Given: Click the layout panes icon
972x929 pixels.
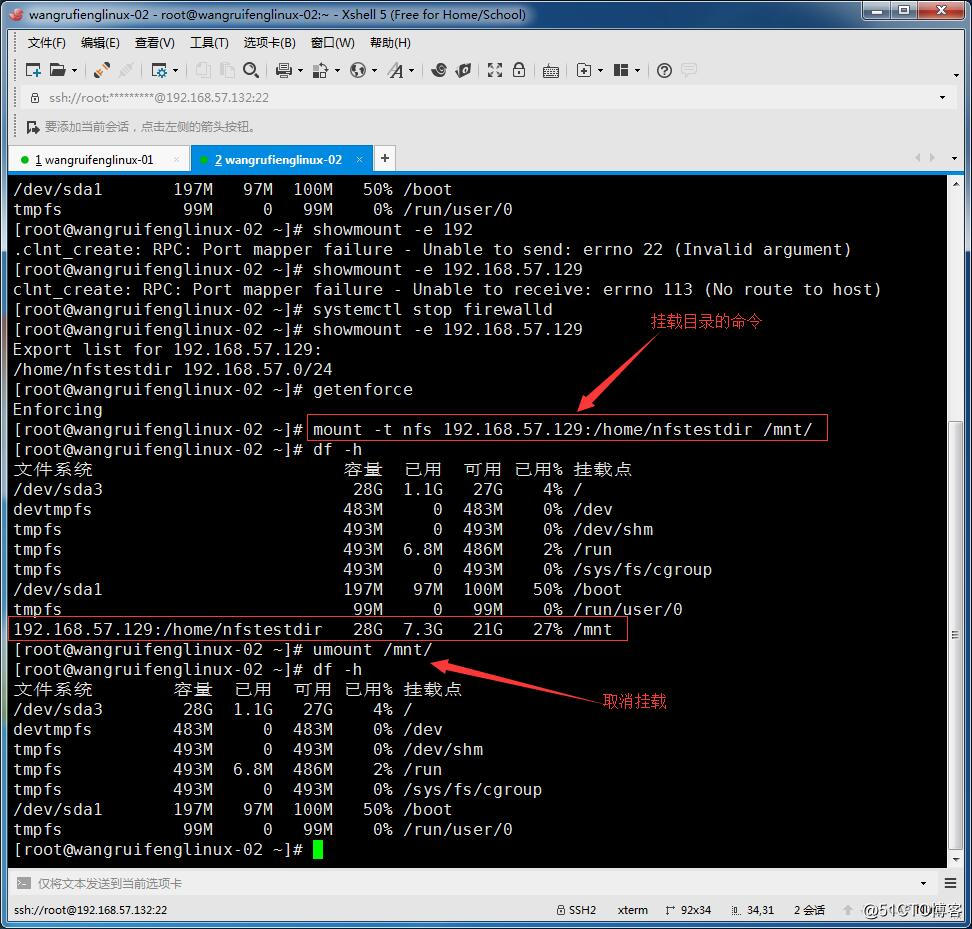Looking at the screenshot, I should (x=621, y=70).
